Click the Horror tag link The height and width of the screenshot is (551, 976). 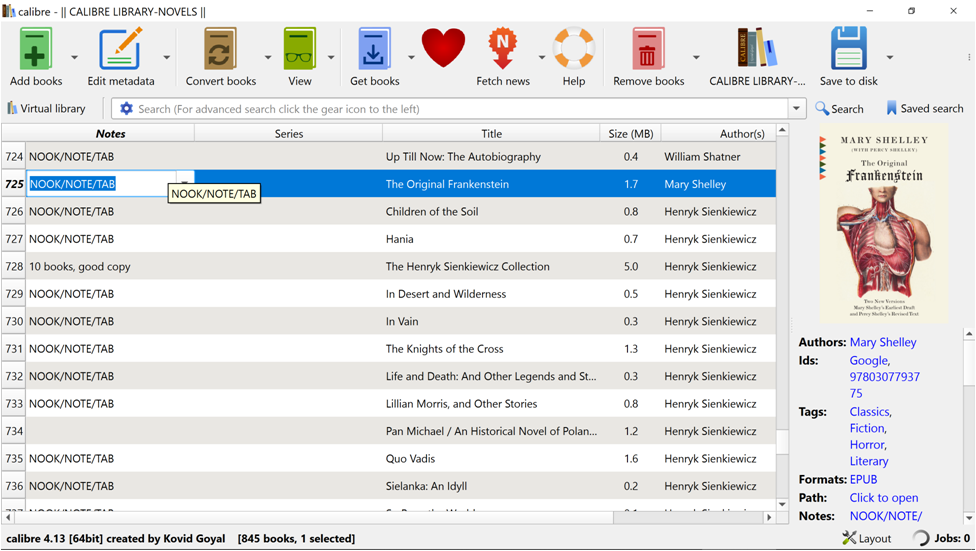click(867, 445)
